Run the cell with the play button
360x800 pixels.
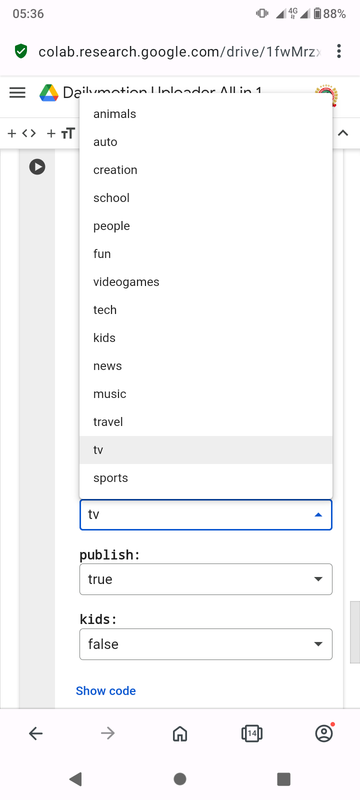37,167
